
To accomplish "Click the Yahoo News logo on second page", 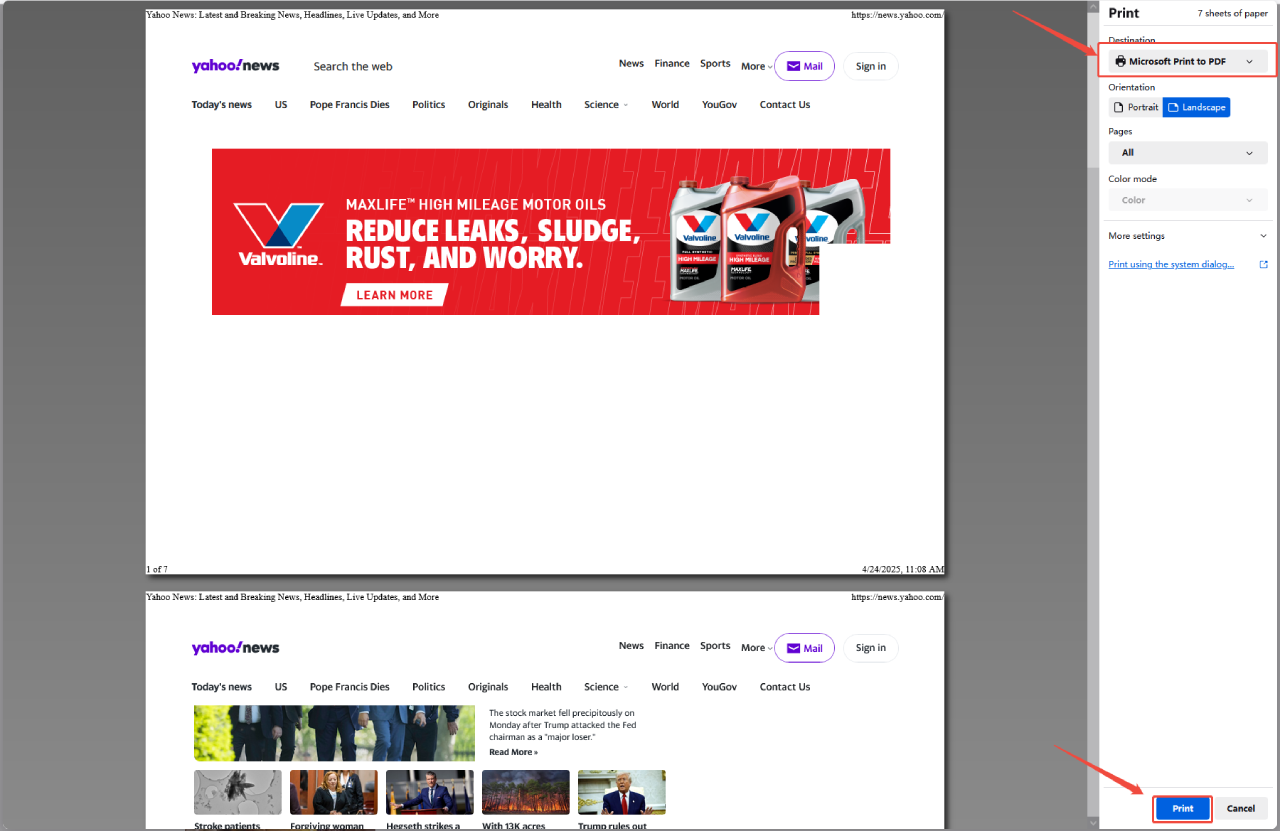I will tap(235, 648).
